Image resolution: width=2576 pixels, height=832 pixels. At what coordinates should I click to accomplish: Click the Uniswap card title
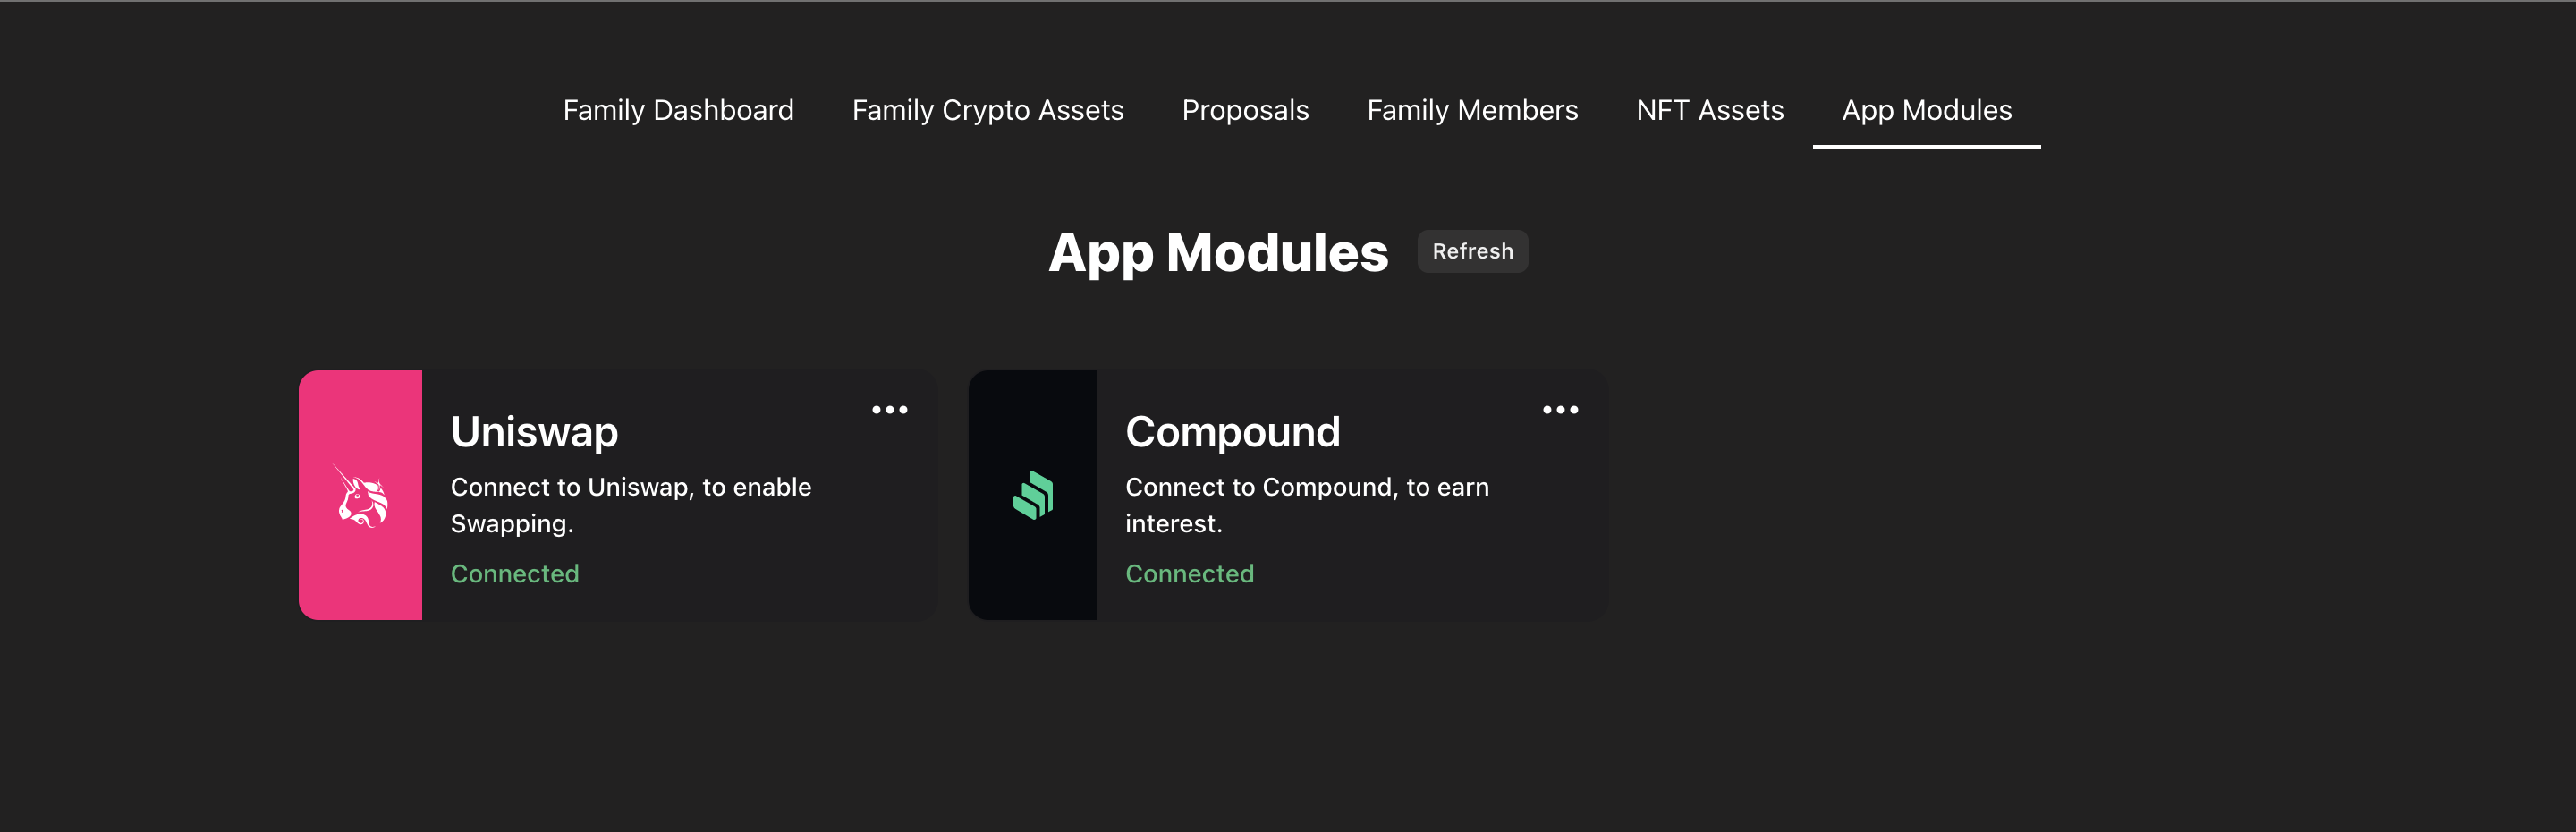(534, 432)
